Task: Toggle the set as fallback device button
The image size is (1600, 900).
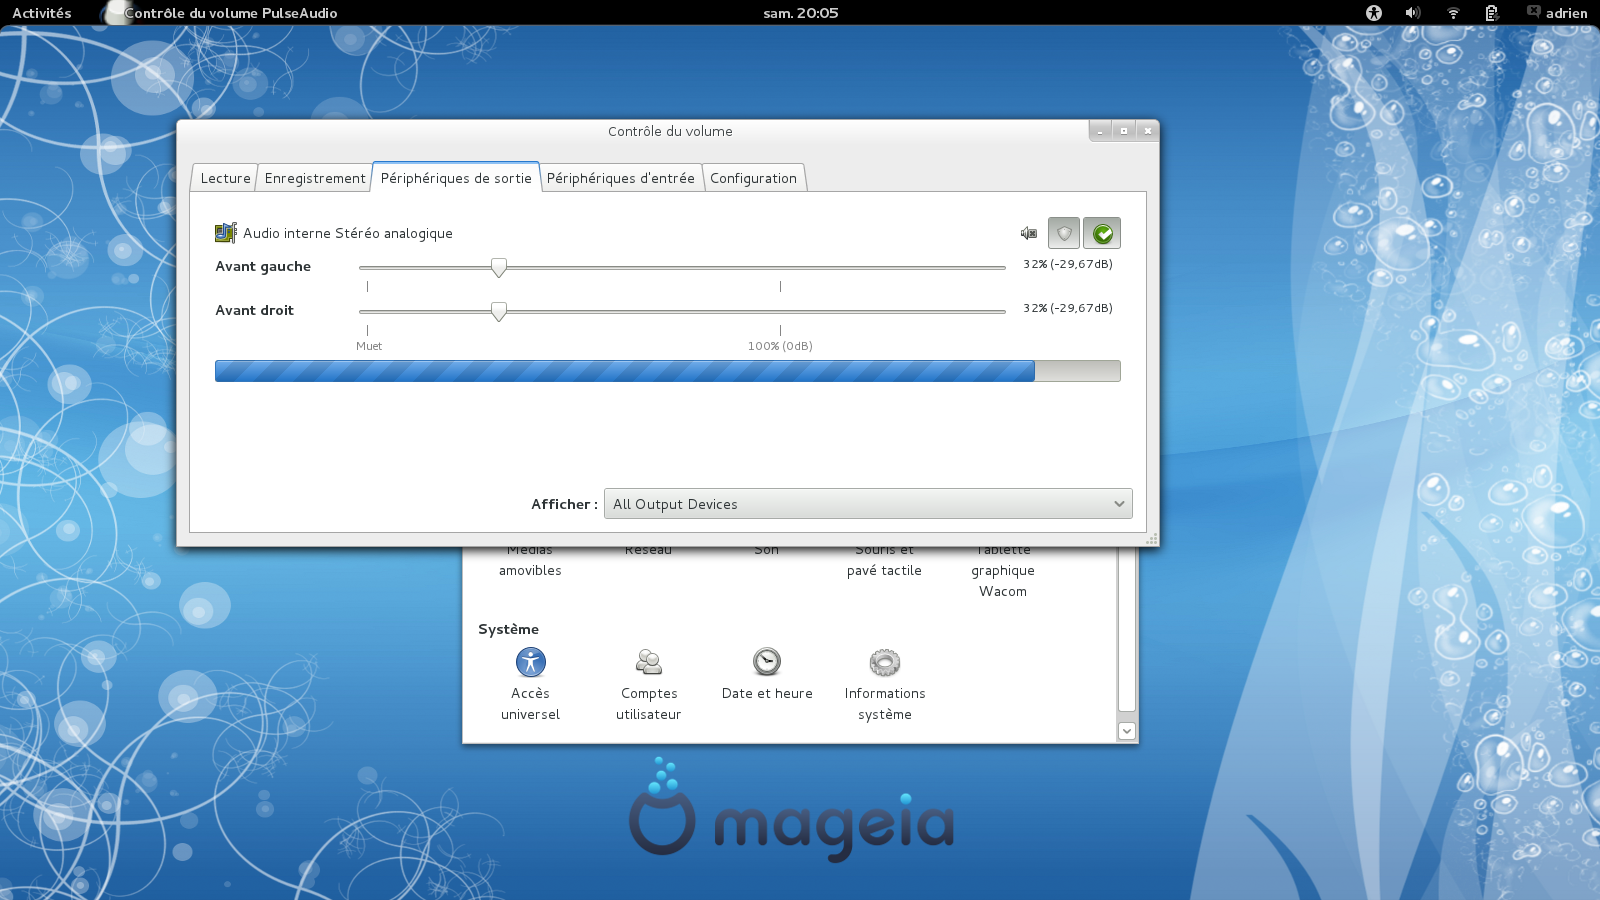Action: pyautogui.click(x=1102, y=233)
